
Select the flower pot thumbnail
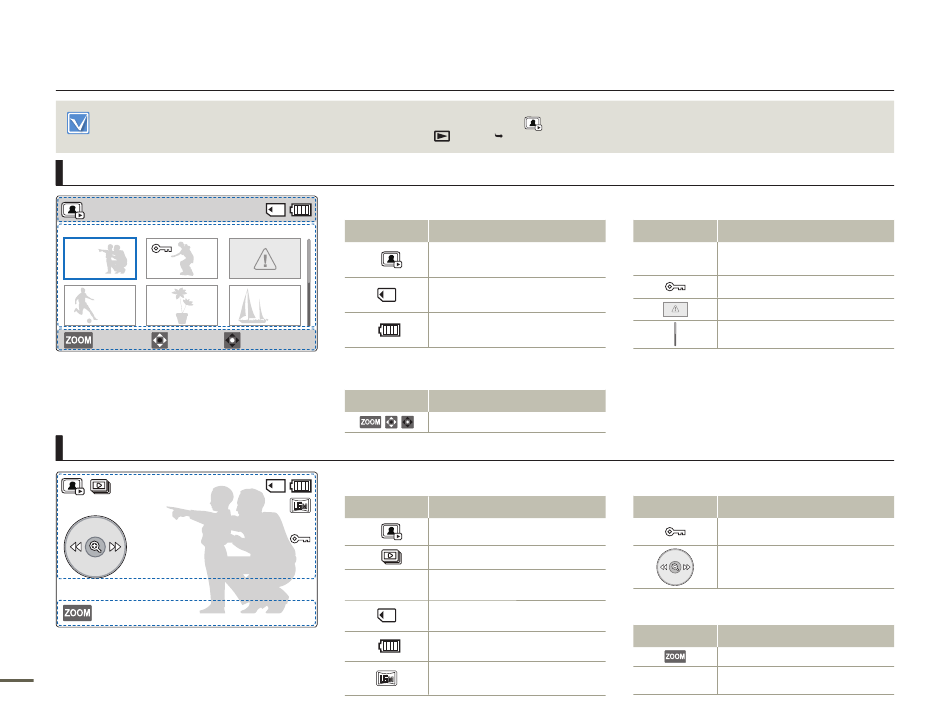pyautogui.click(x=182, y=305)
